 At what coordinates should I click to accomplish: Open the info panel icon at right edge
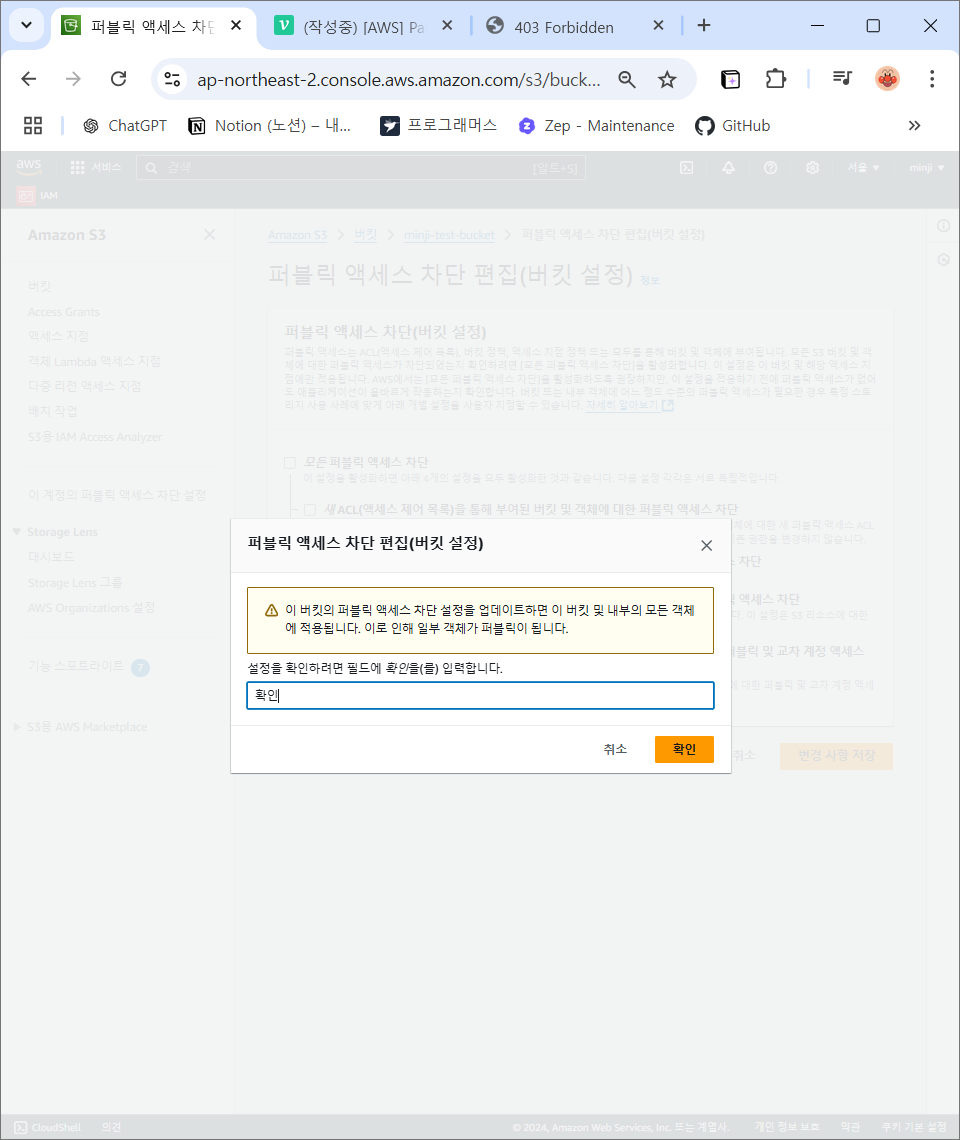[943, 226]
